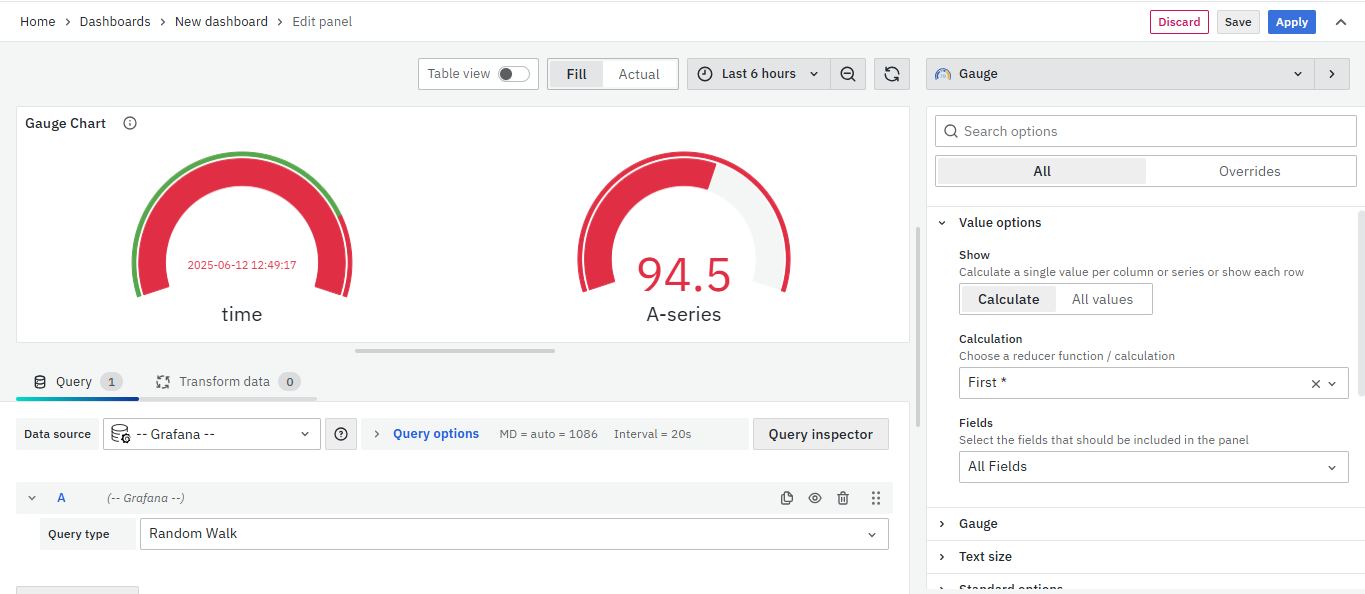Switch to the Transform data tab
The height and width of the screenshot is (594, 1365).
[224, 382]
